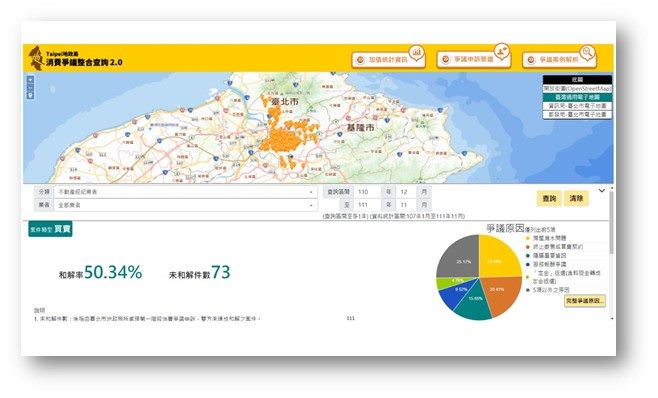658x398 pixels.
Task: Click the 買賣 case type tab
Action: [x=50, y=229]
